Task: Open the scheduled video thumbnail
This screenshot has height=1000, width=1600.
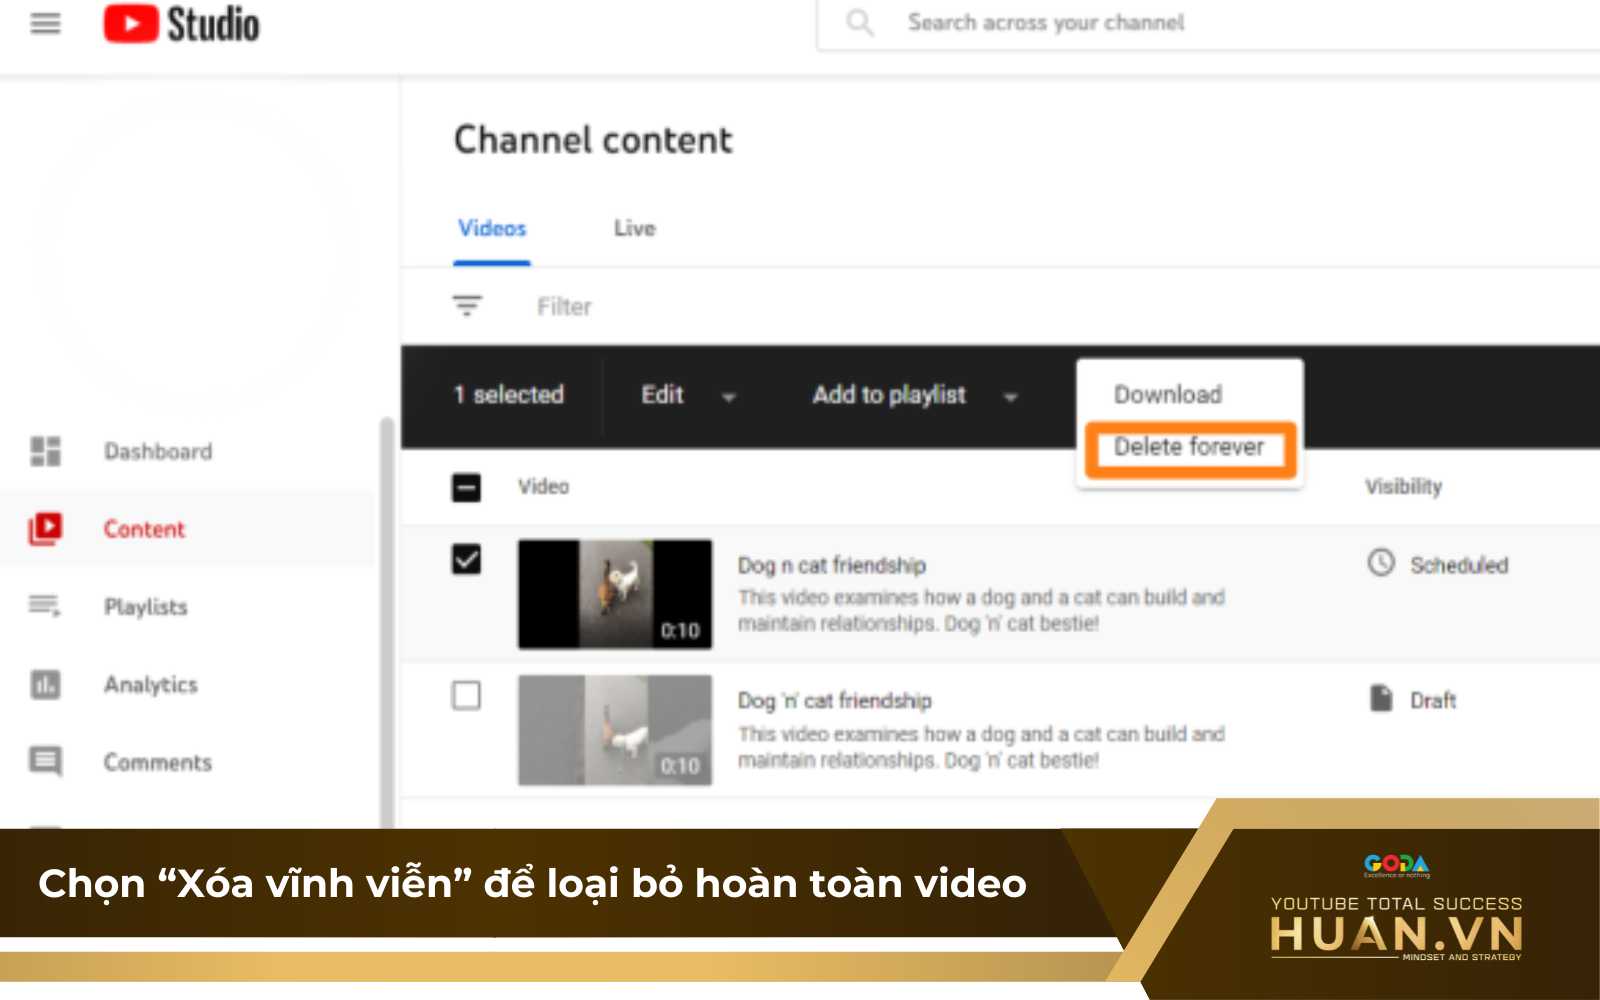Action: click(x=615, y=594)
